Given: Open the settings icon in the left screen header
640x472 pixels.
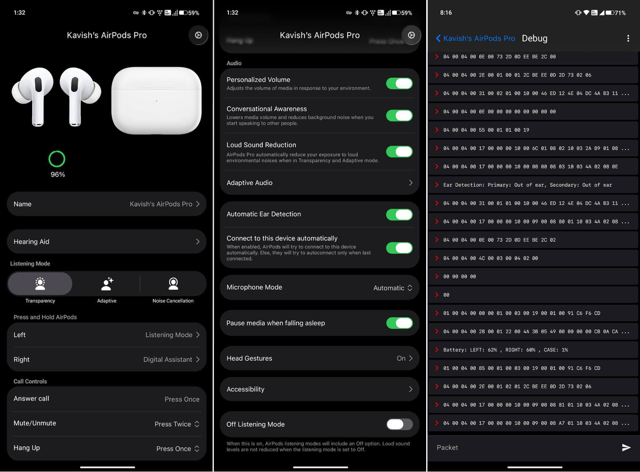Looking at the screenshot, I should point(198,36).
